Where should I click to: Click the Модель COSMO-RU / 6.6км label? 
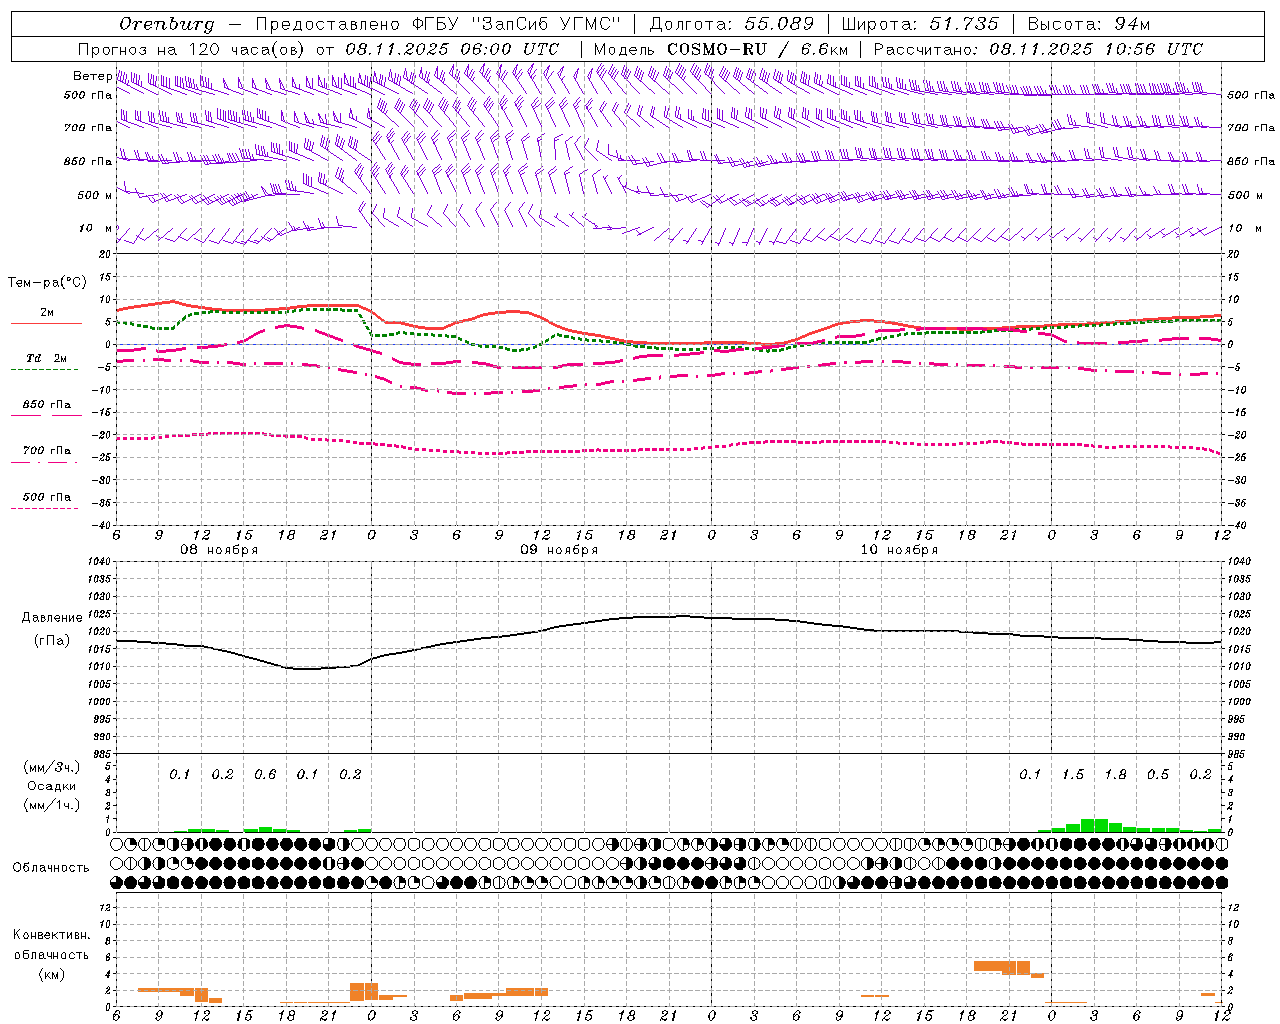coord(721,49)
